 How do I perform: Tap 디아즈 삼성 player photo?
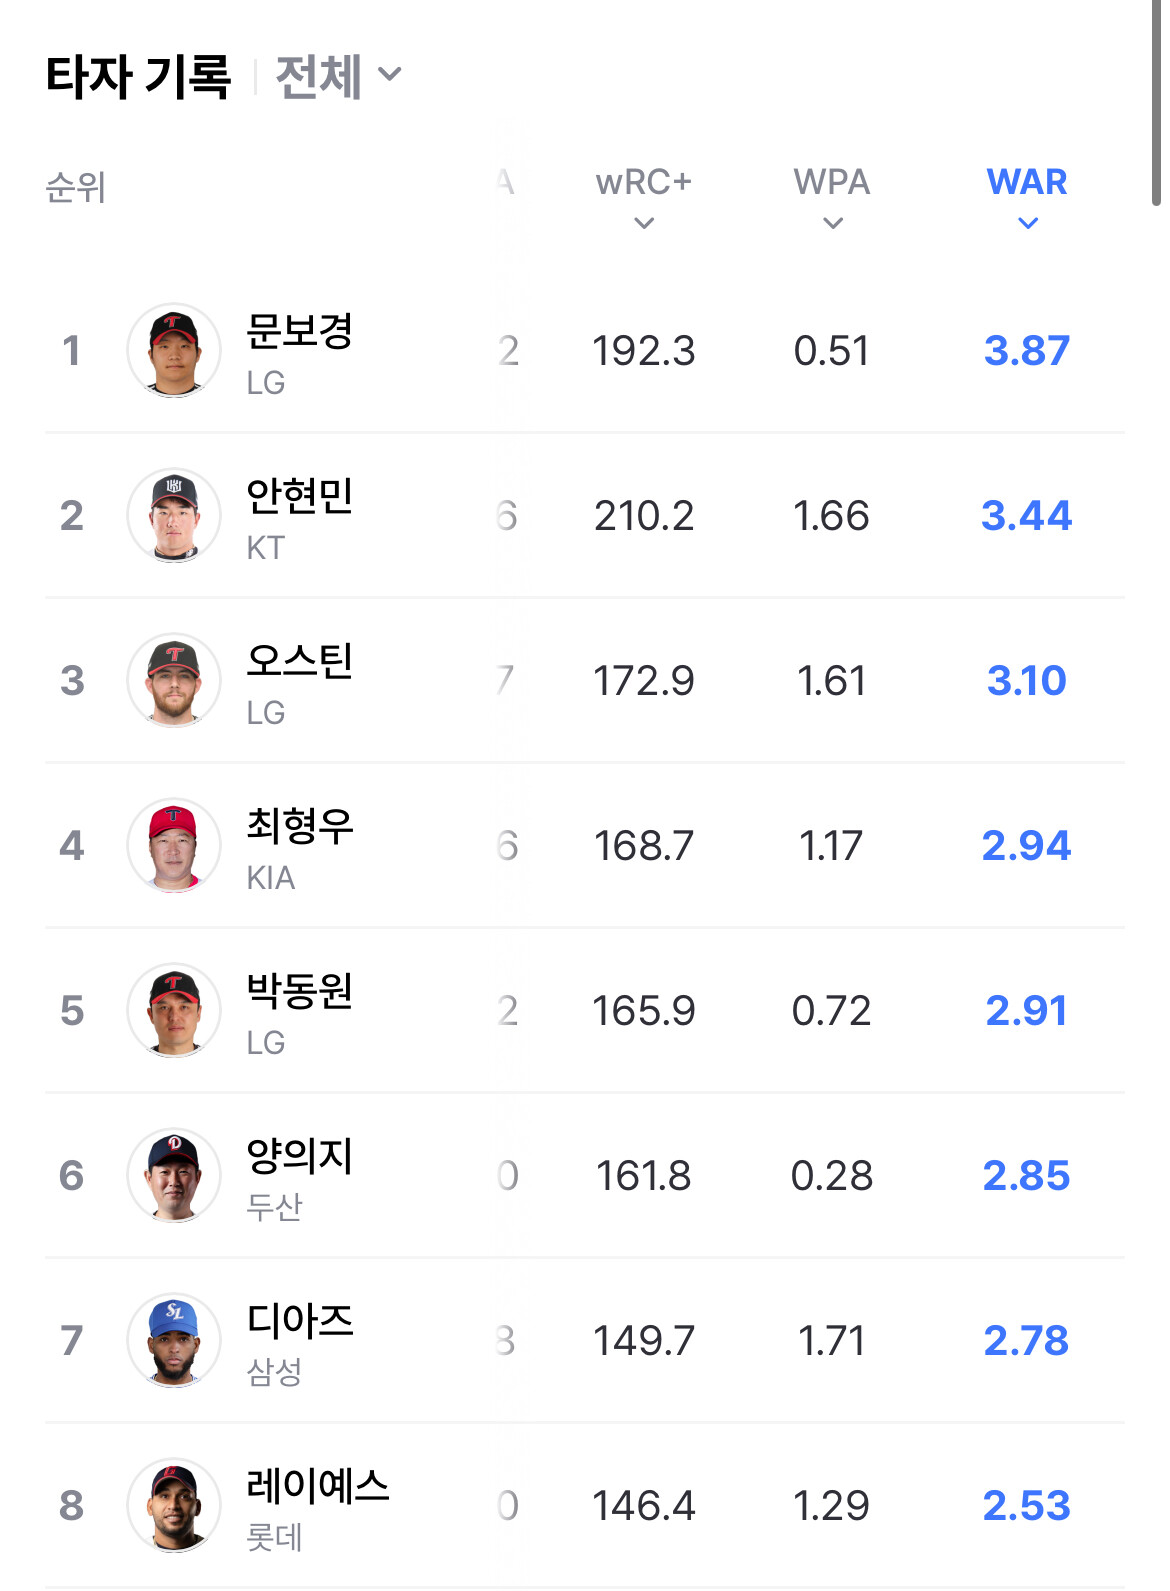pos(174,1340)
